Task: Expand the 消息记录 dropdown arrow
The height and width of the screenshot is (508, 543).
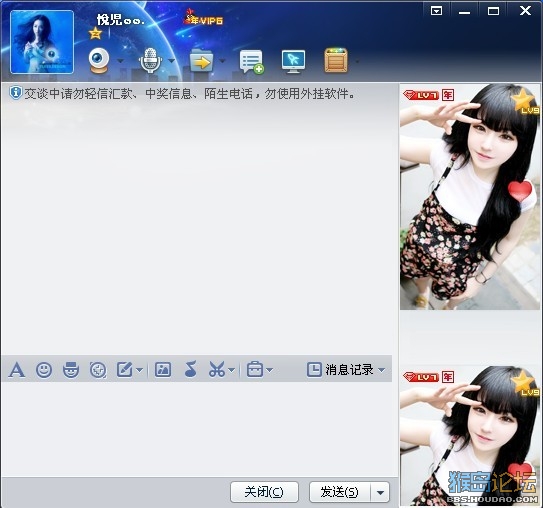Action: [382, 370]
